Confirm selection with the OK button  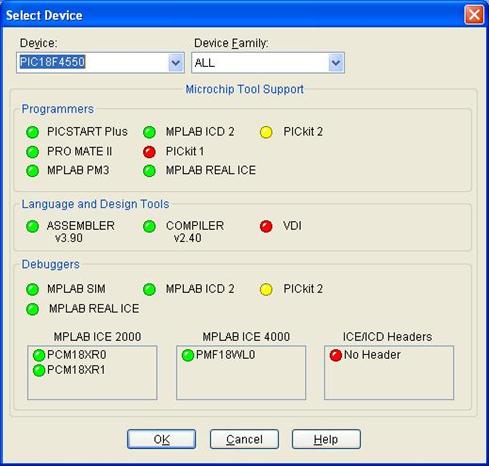point(161,439)
